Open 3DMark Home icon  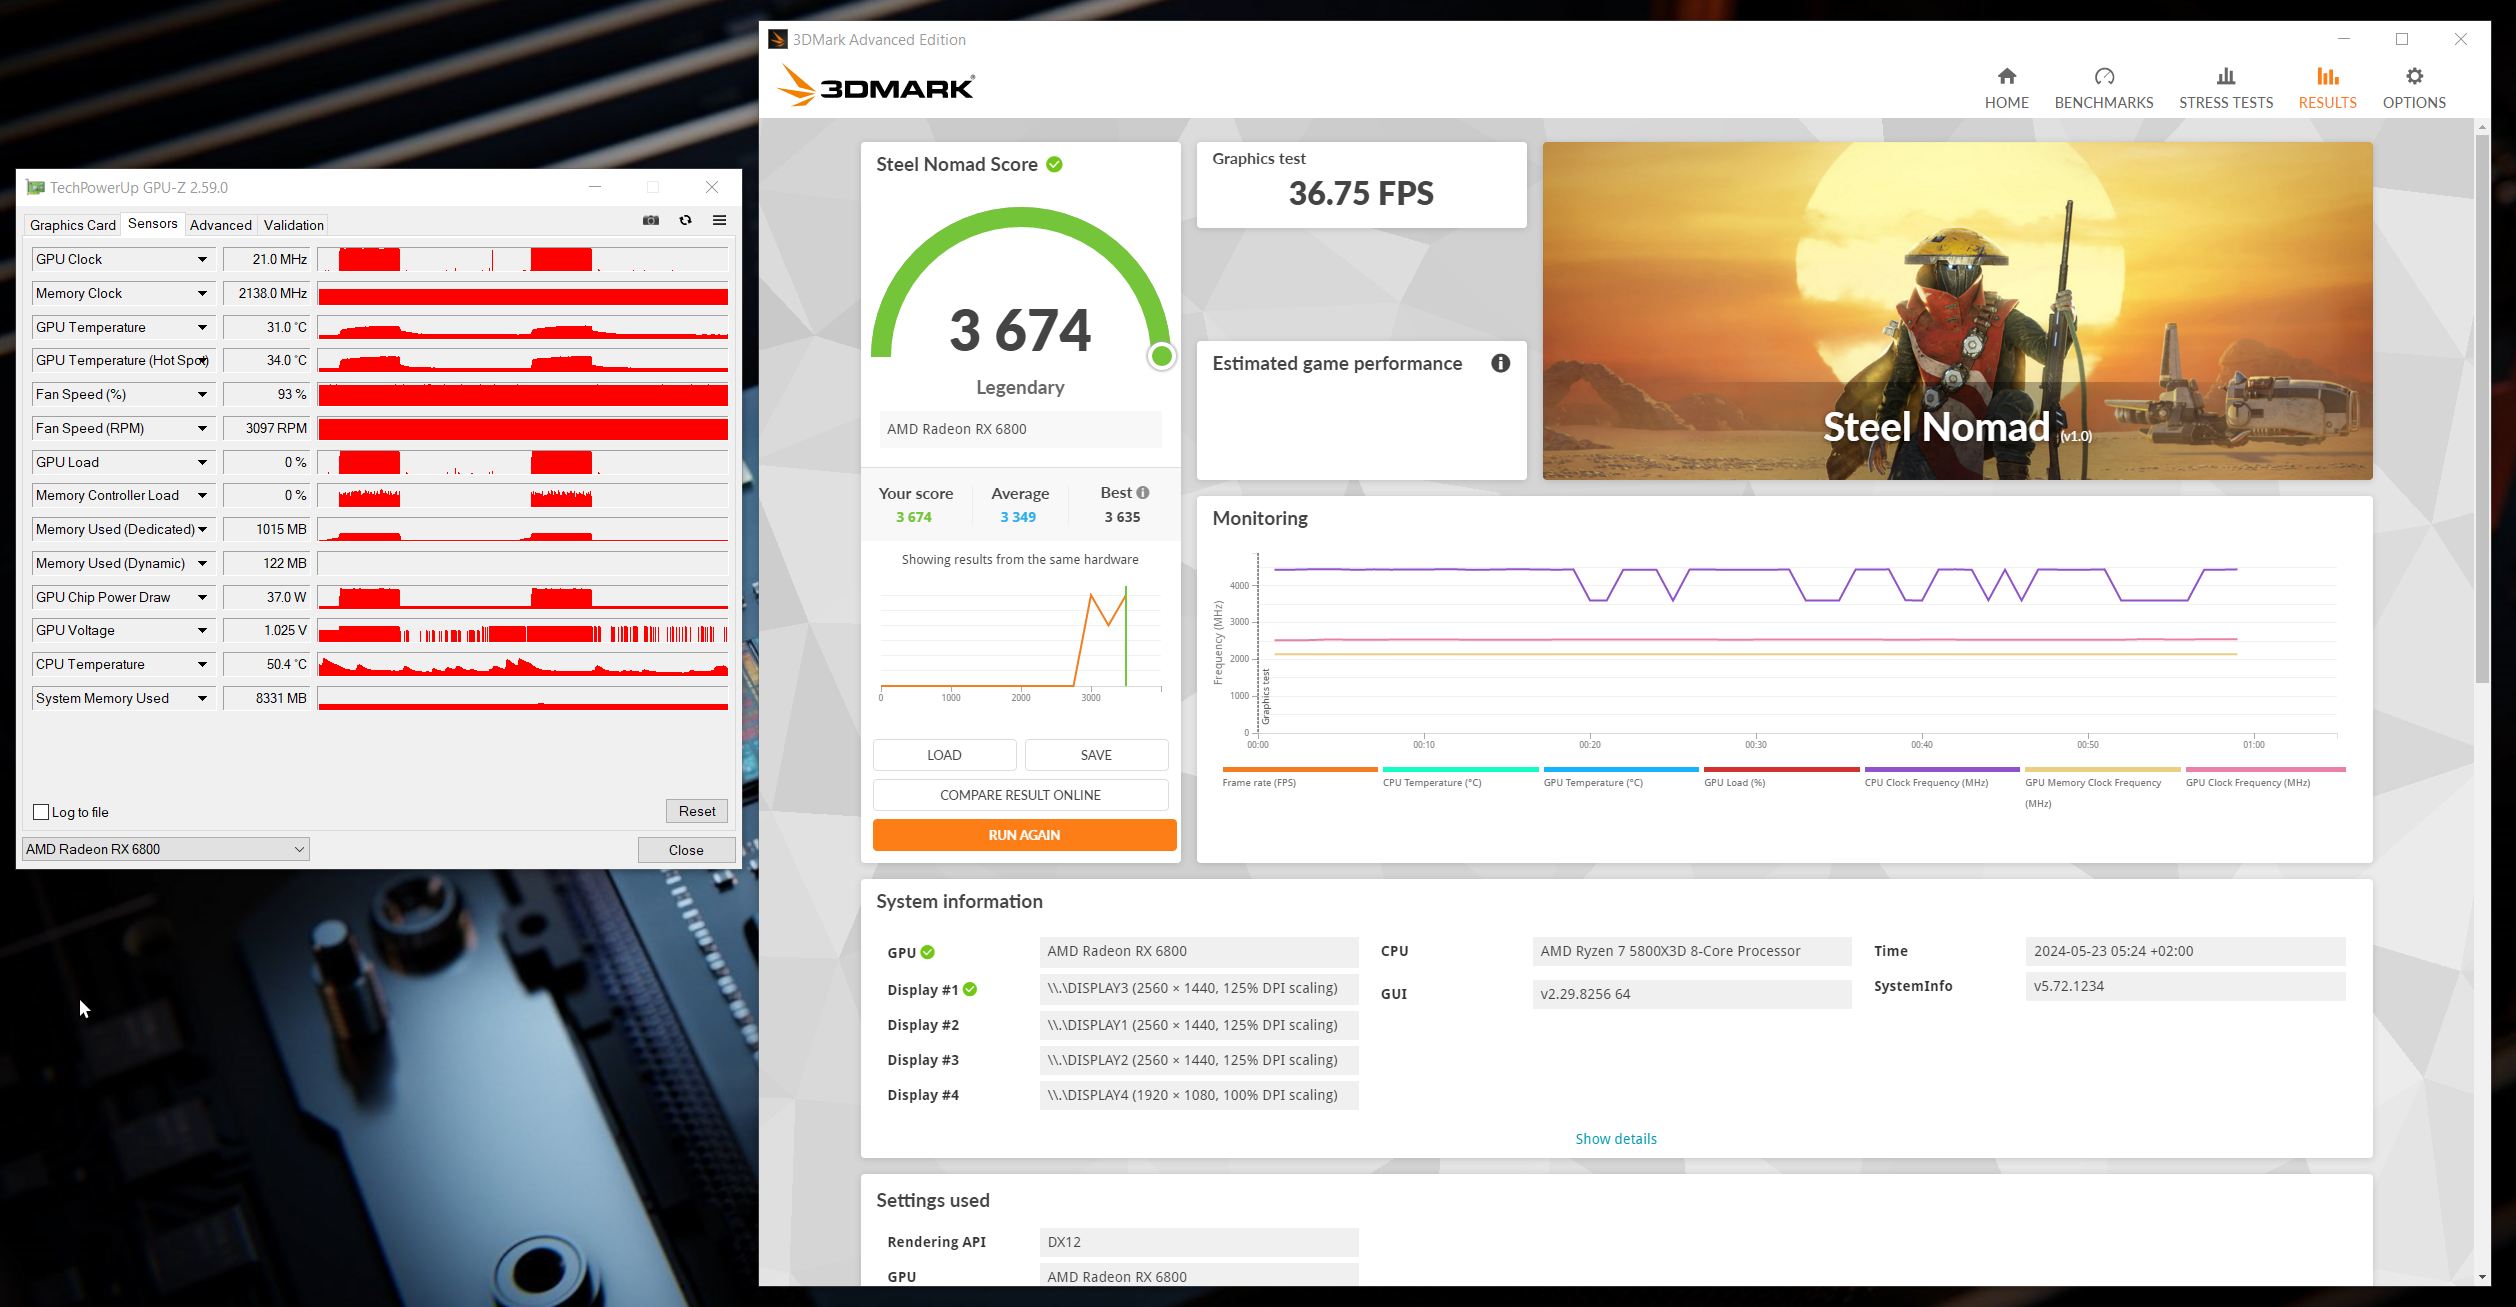2006,77
